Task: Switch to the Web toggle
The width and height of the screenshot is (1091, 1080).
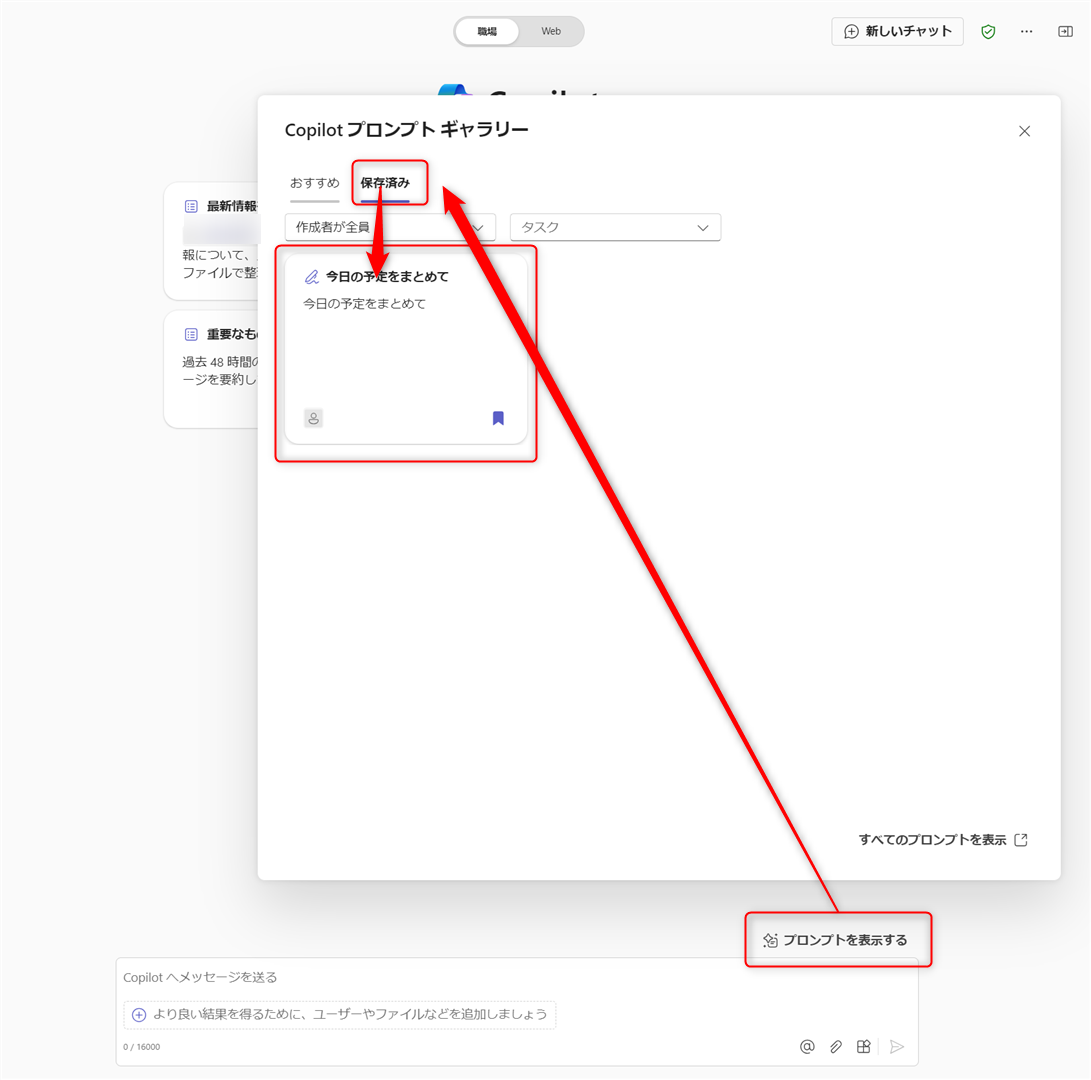Action: [551, 31]
